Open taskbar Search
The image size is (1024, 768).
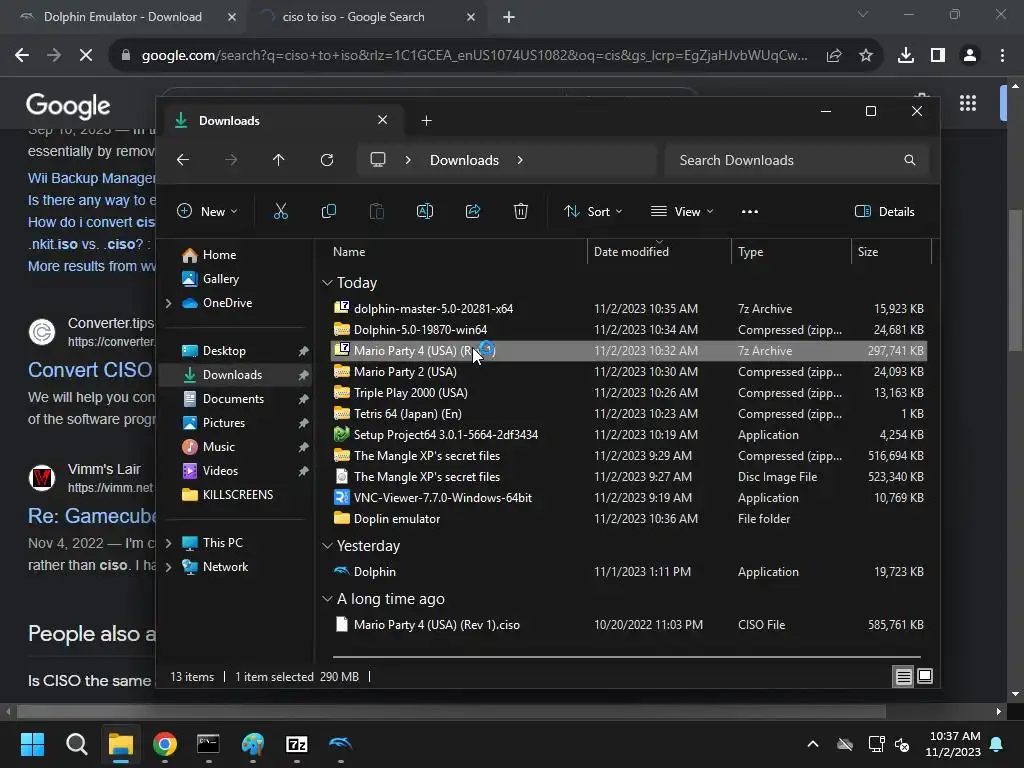click(76, 744)
